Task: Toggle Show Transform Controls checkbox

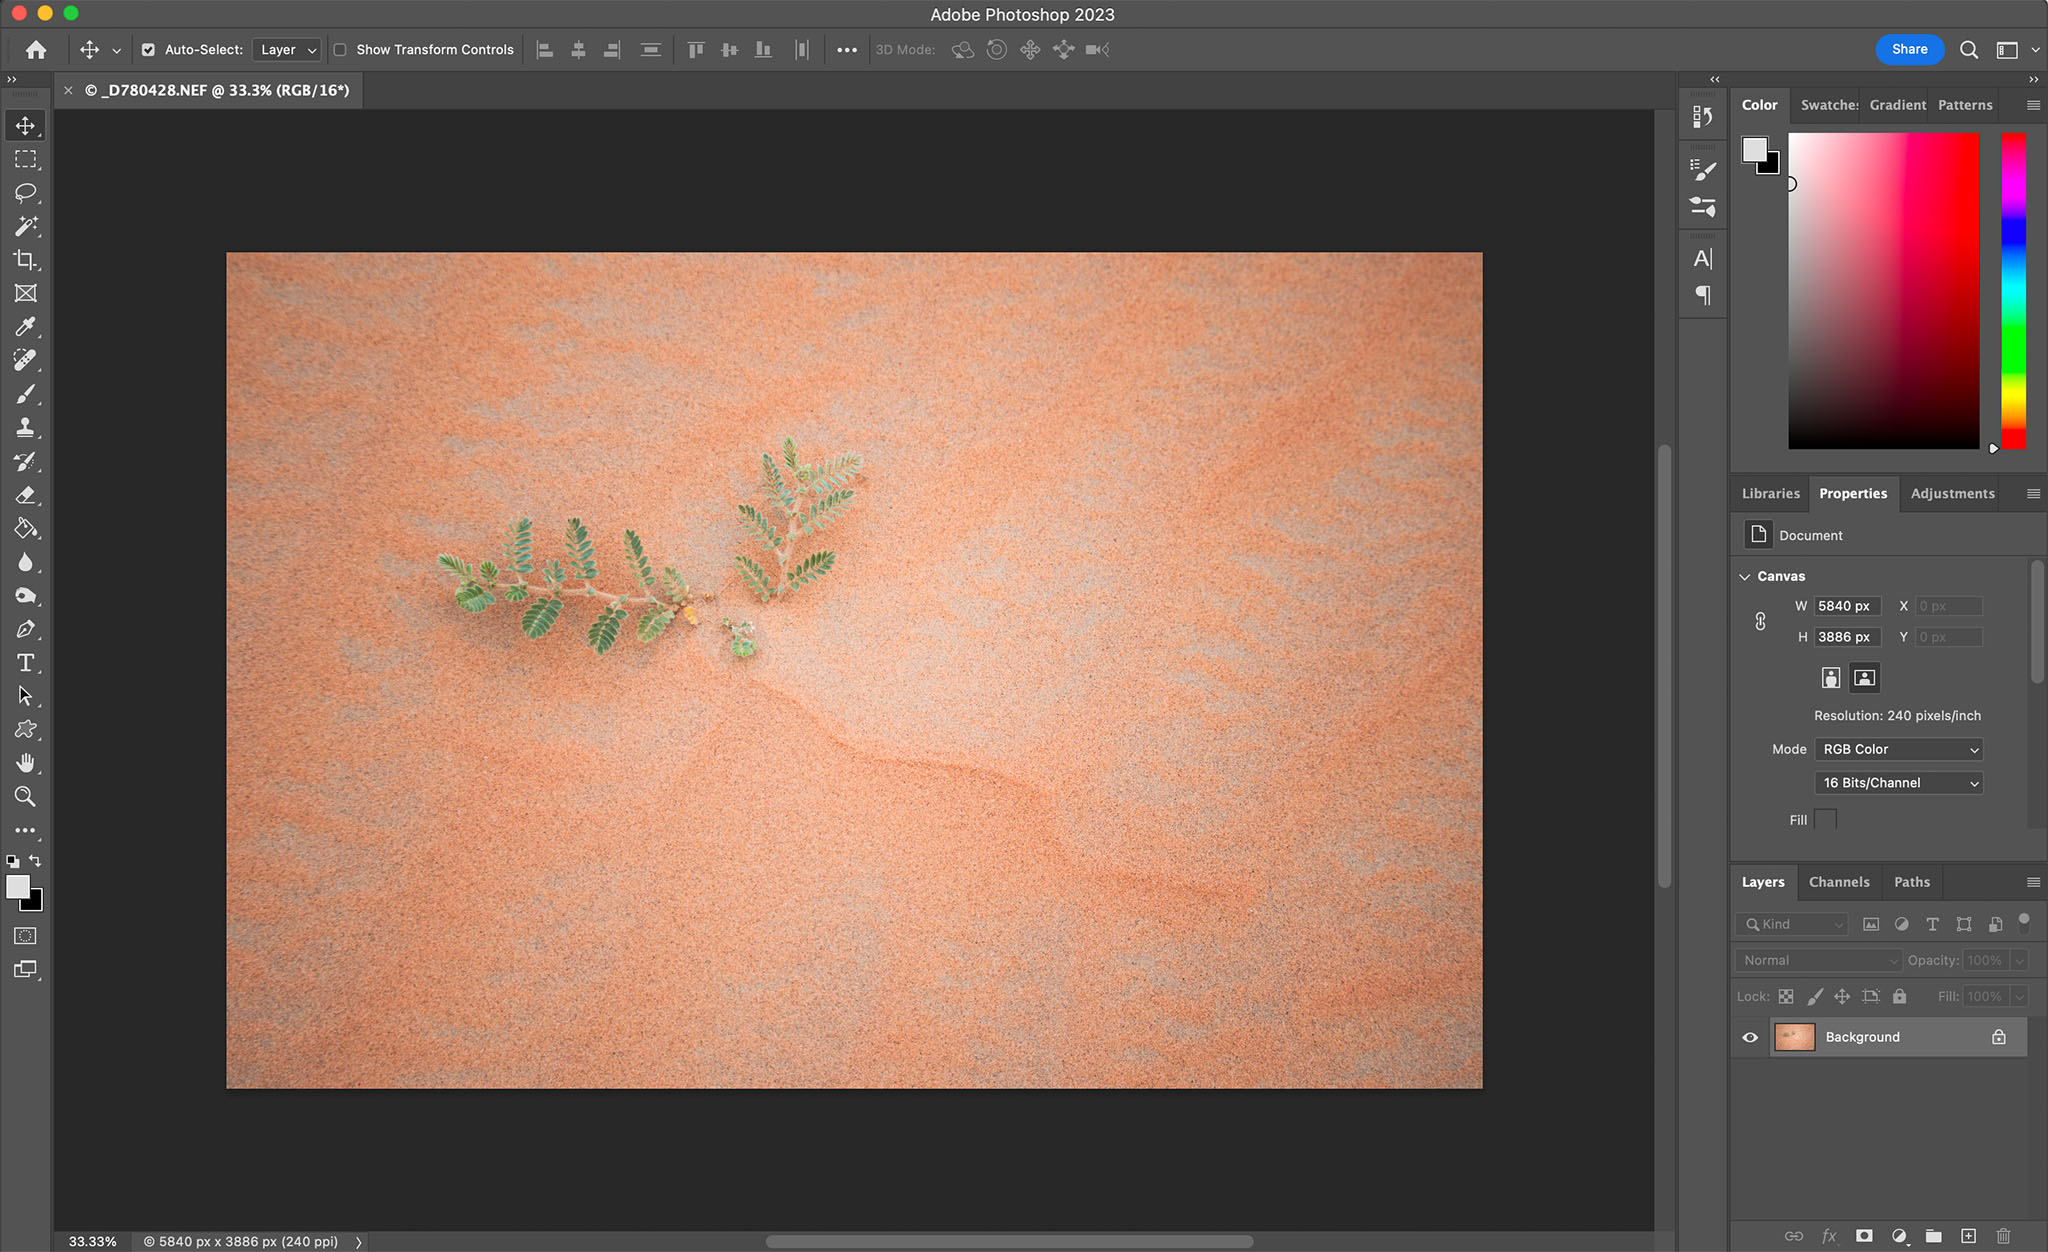Action: (338, 50)
